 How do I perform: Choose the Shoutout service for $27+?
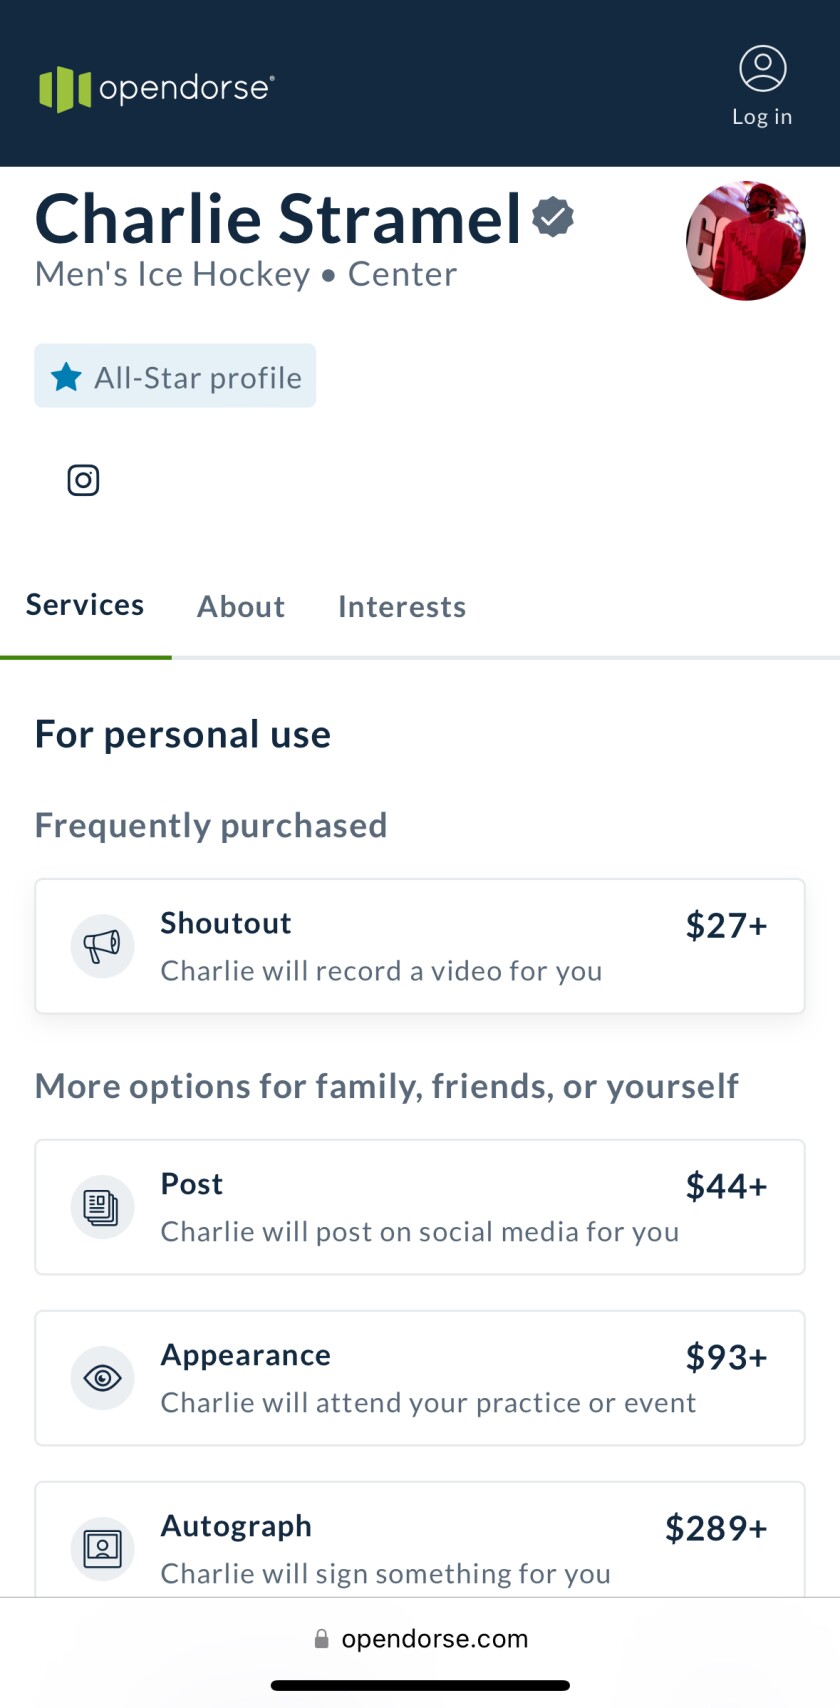(x=420, y=946)
